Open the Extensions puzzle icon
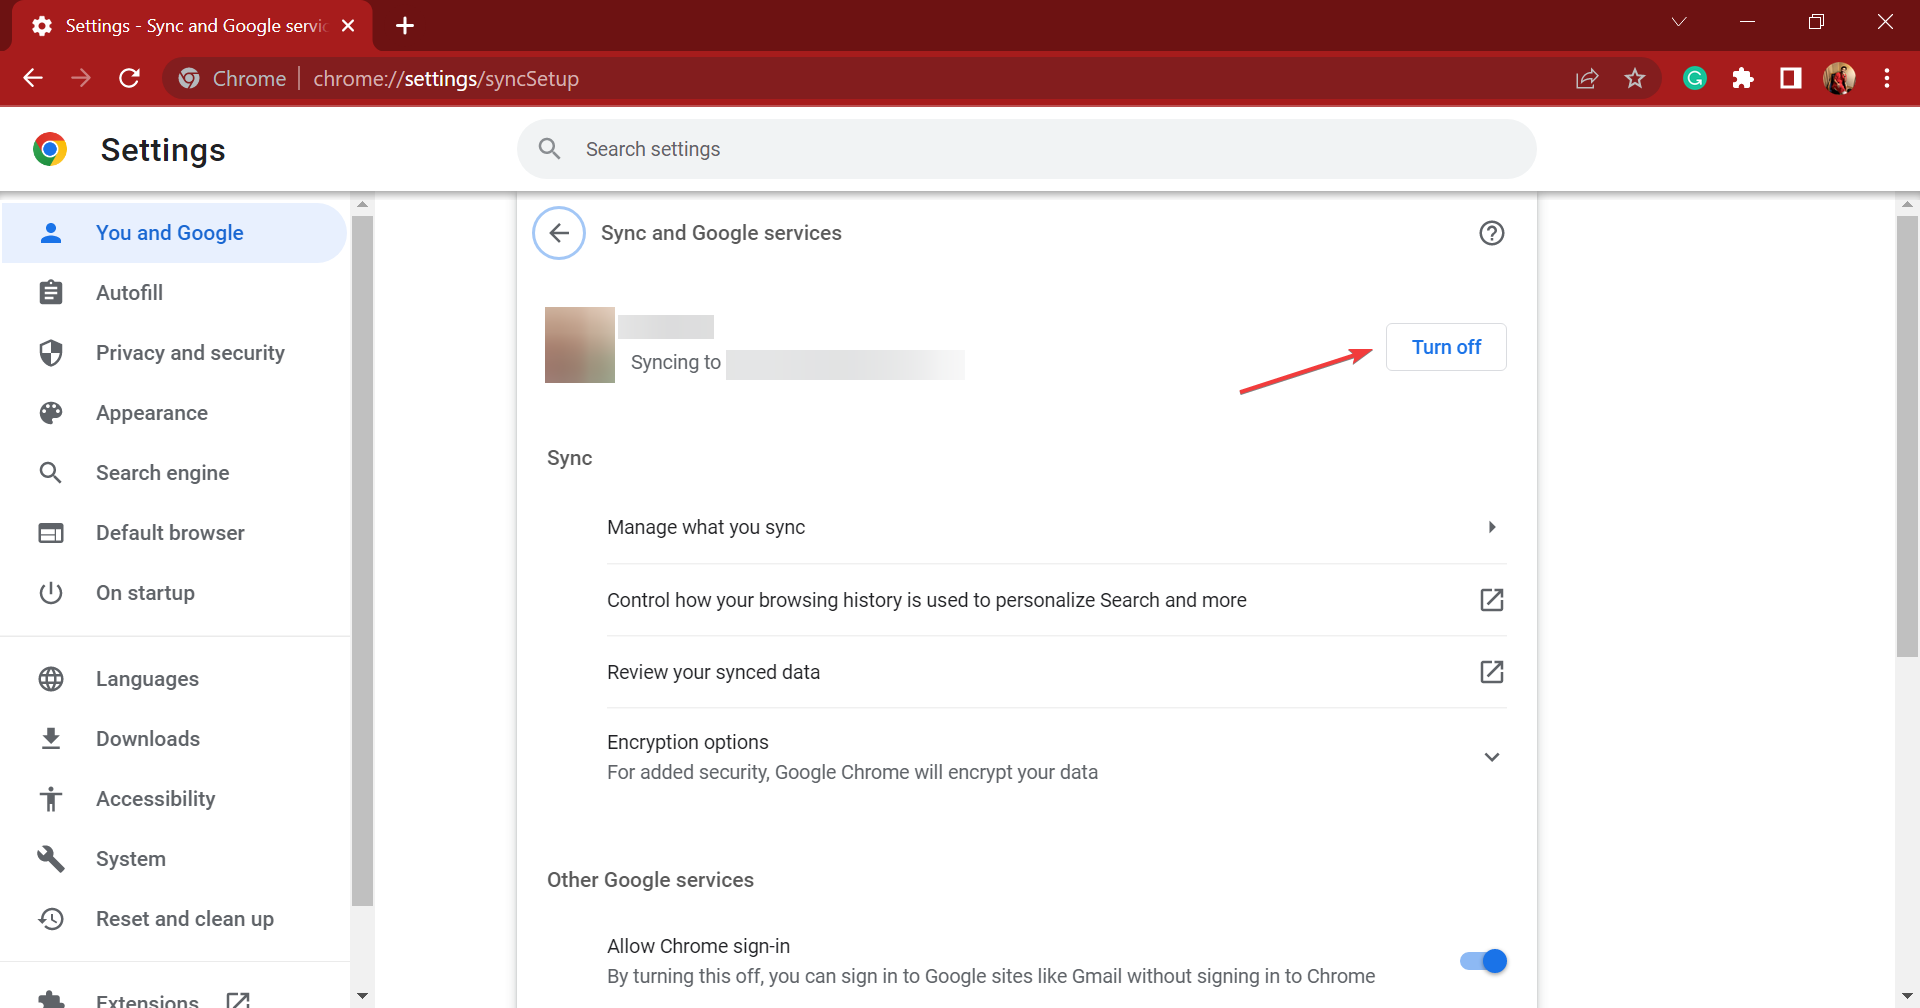 point(1743,78)
